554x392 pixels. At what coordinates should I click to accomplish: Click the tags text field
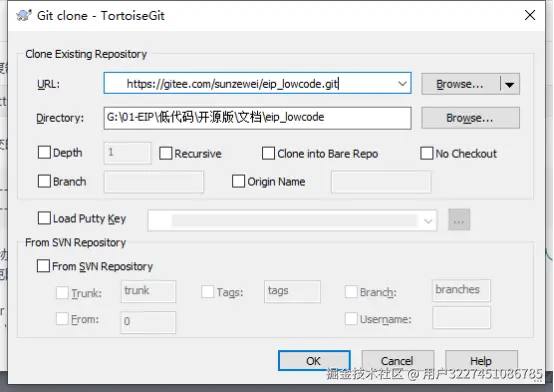click(292, 292)
